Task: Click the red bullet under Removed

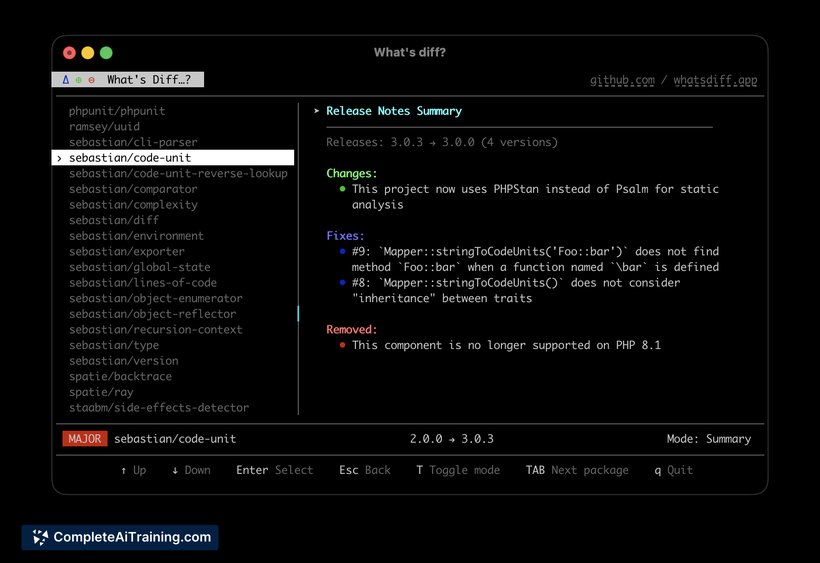Action: pos(342,345)
